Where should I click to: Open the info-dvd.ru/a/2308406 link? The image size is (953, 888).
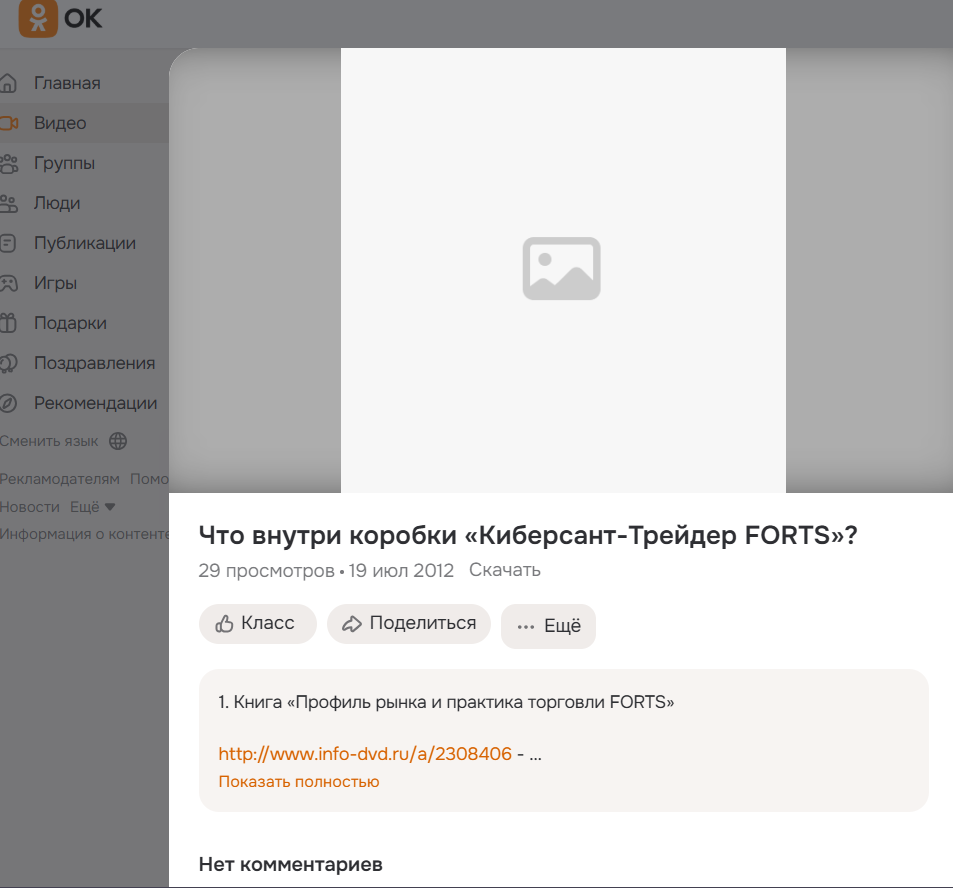[x=365, y=754]
